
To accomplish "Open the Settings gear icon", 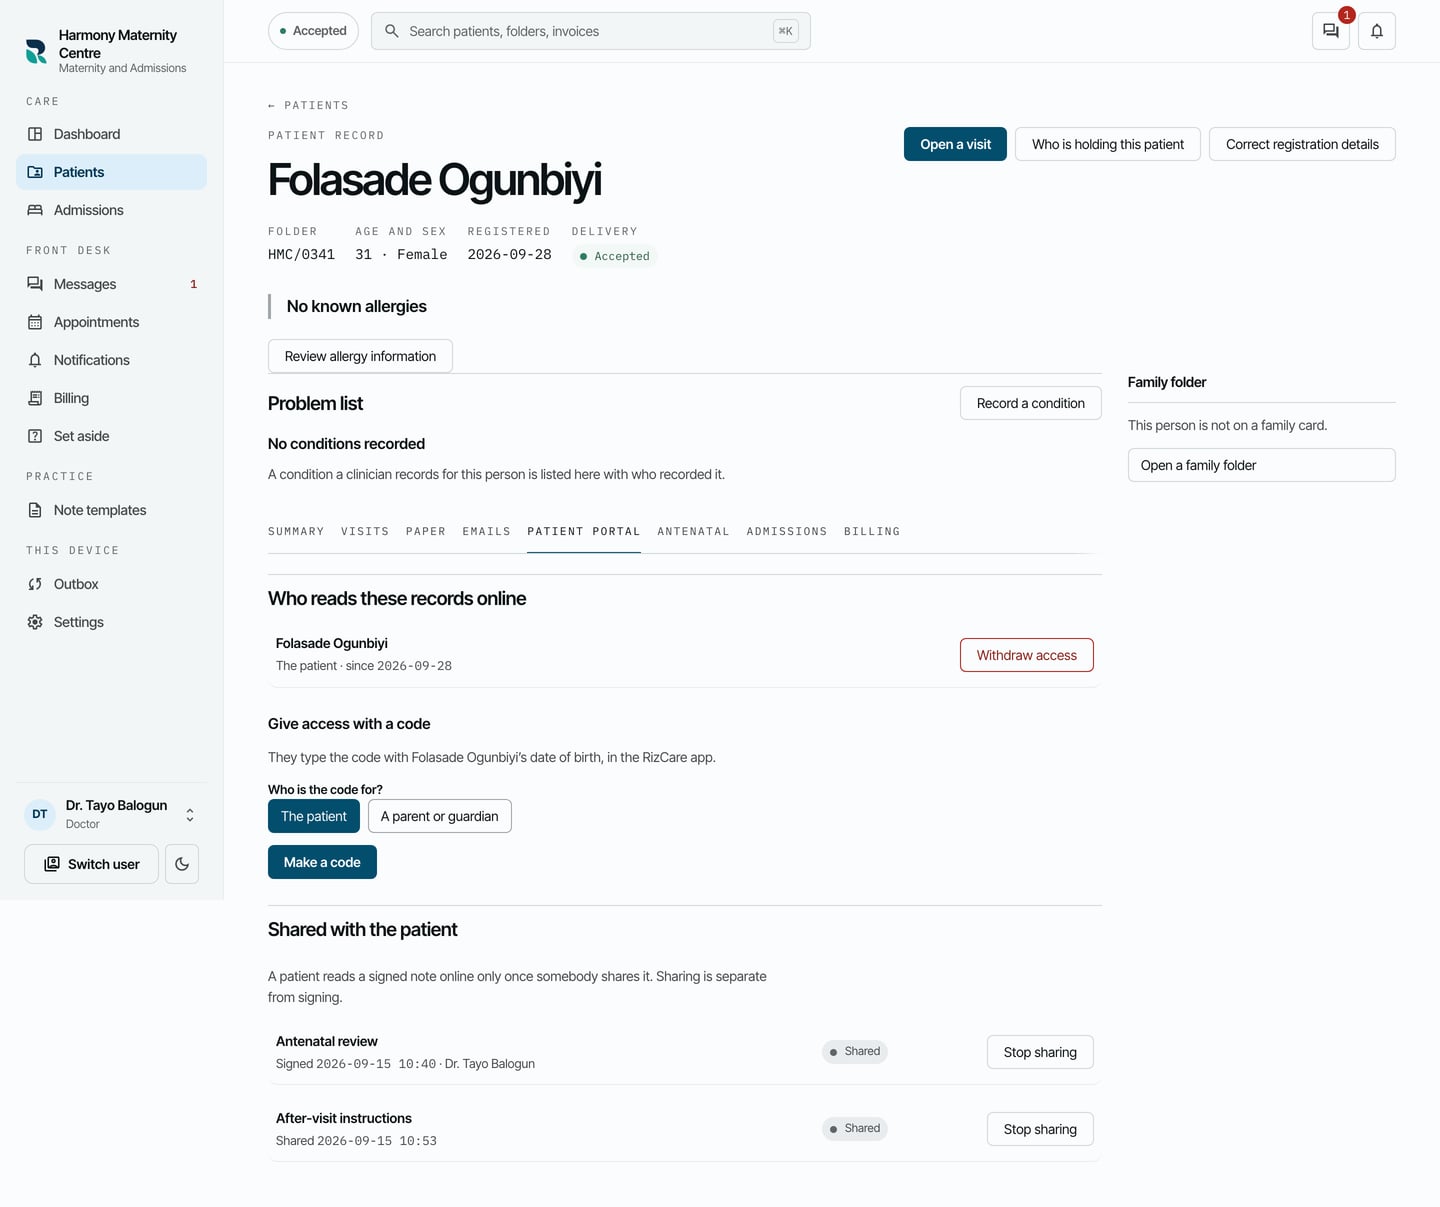I will pyautogui.click(x=35, y=622).
